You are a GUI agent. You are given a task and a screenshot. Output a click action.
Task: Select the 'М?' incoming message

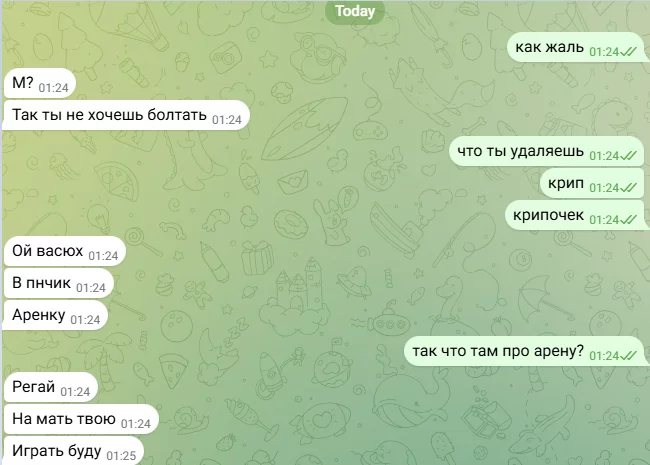(39, 83)
